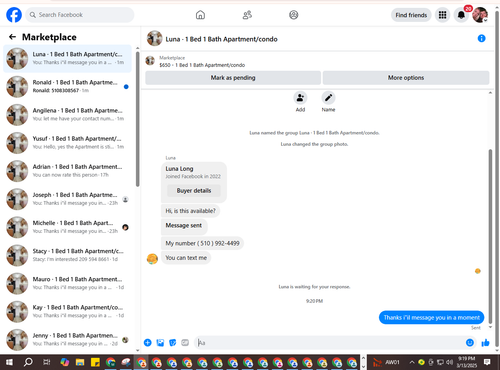500x370 pixels.
Task: Open the Friends icon in top navigation
Action: pos(247,15)
